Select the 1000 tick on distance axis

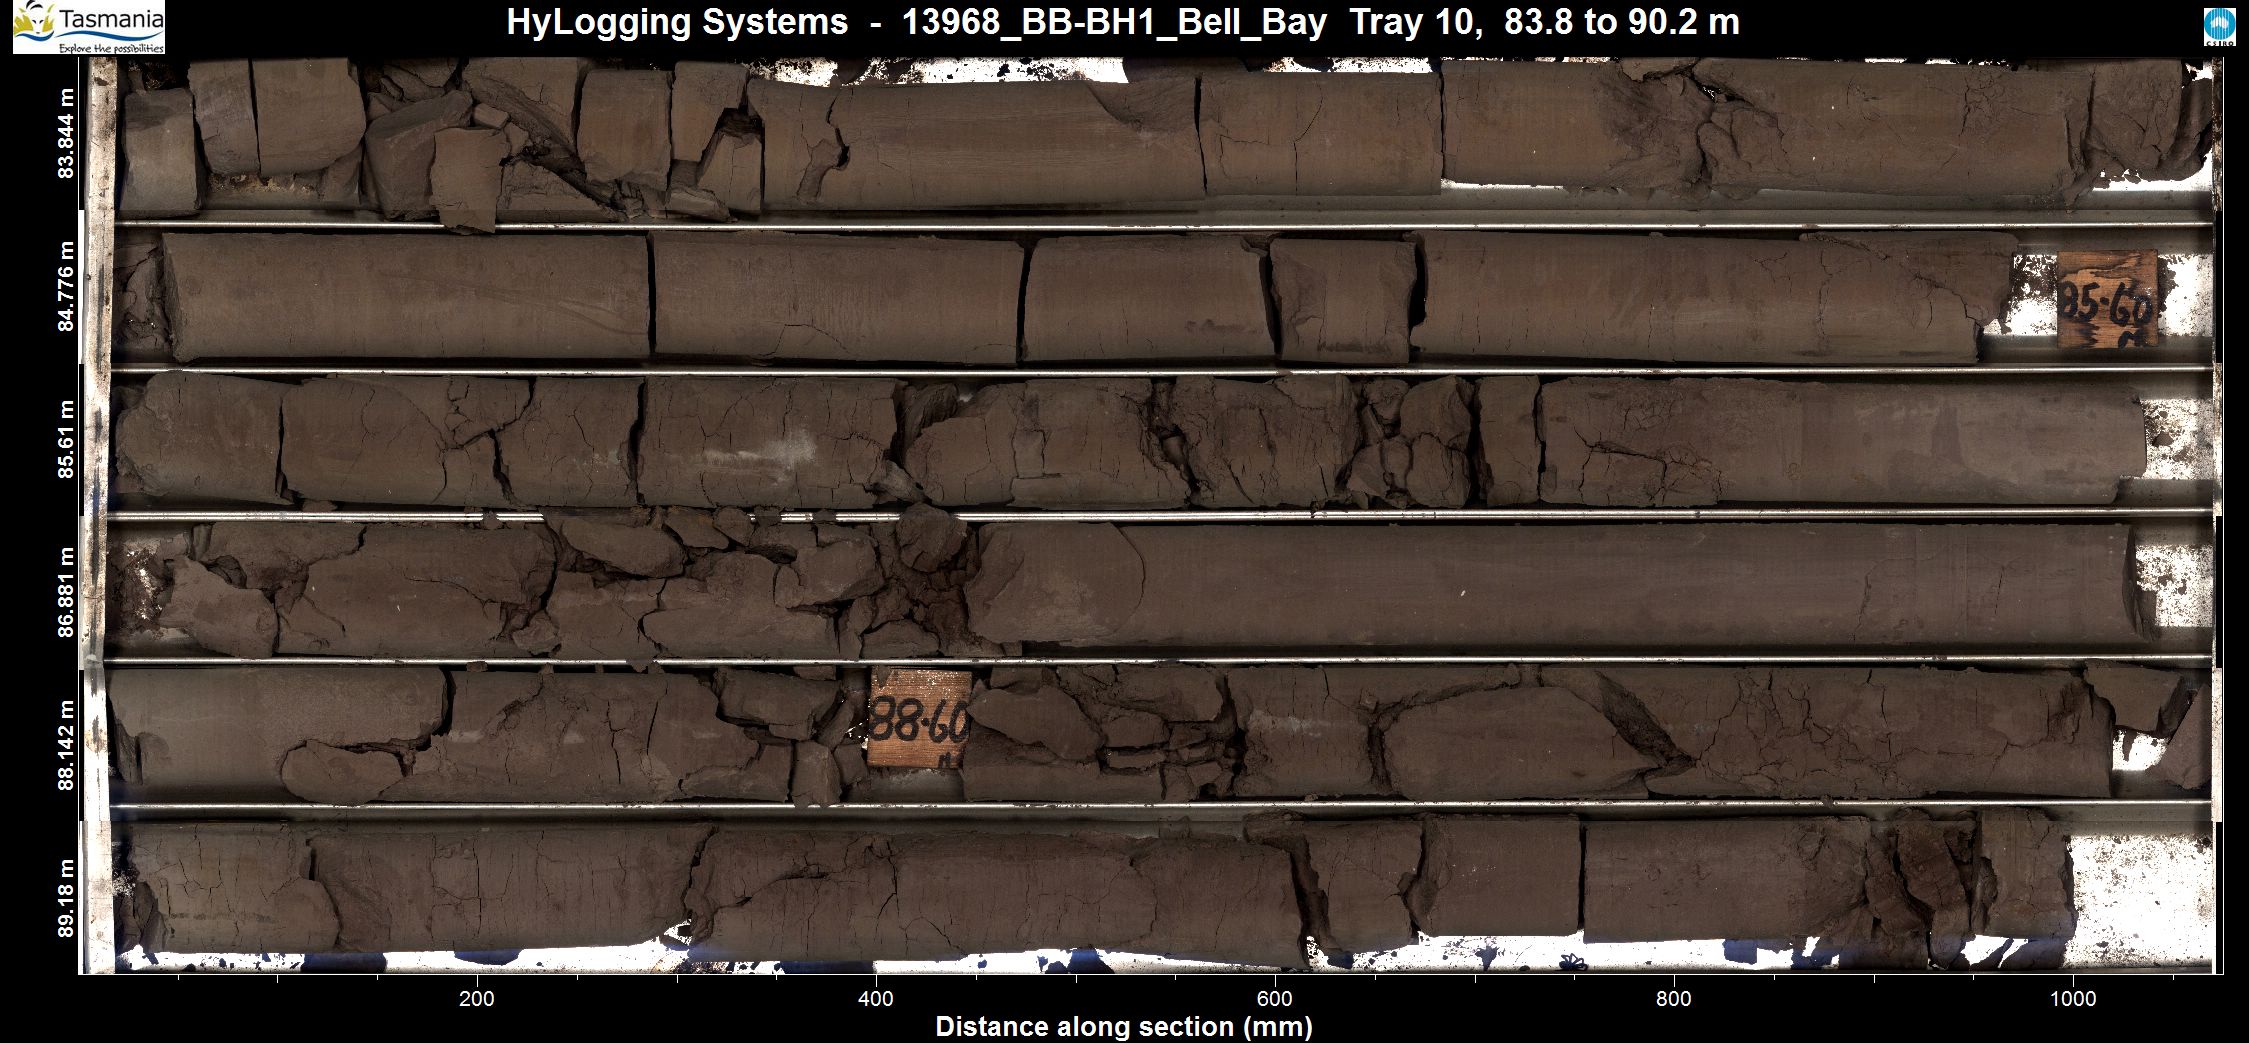coord(2072,998)
